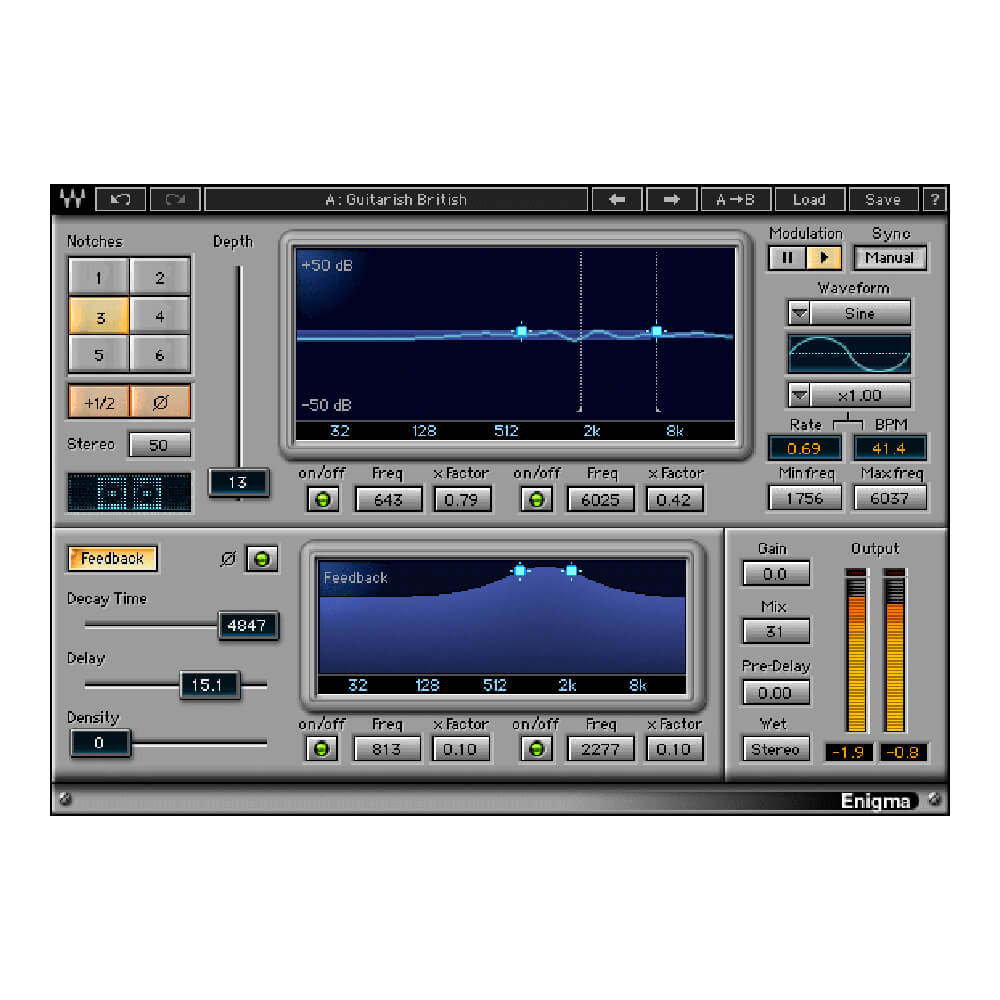Click the stereo width display graphic
The image size is (1000, 1000).
pyautogui.click(x=129, y=492)
